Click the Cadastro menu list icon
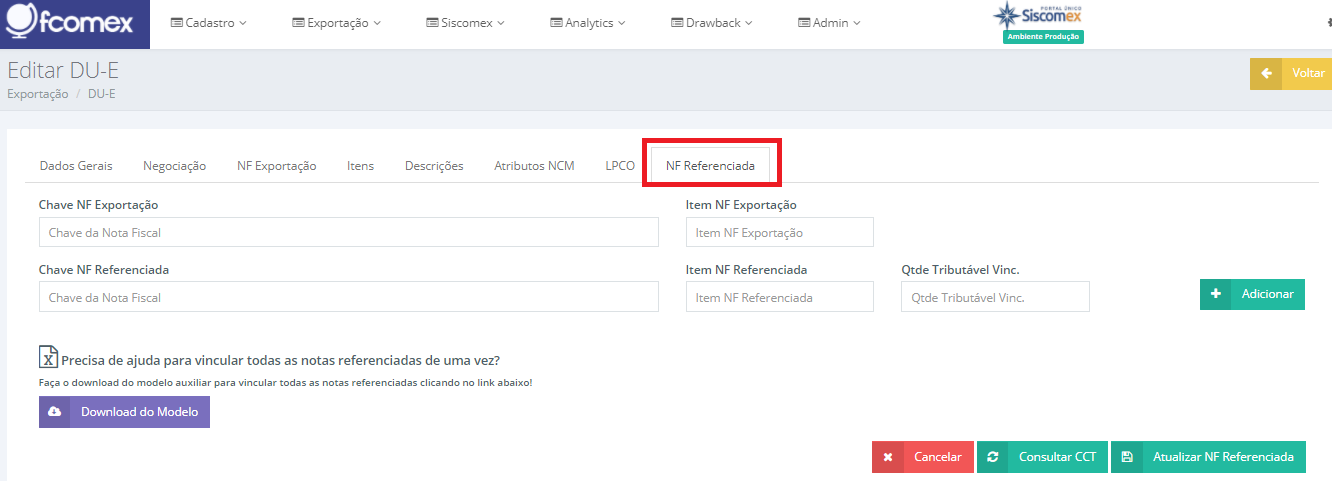Screen dimensions: 1332x481 point(177,22)
